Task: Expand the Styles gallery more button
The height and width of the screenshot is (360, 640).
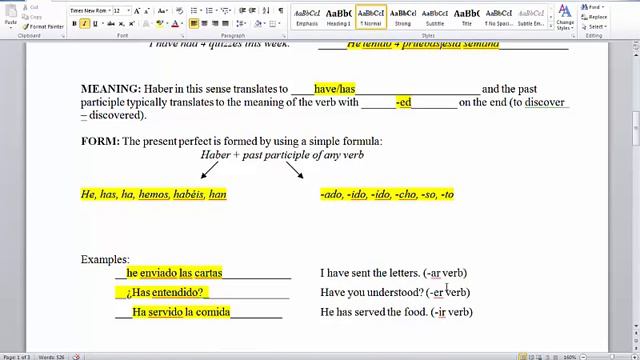Action: tap(551, 27)
